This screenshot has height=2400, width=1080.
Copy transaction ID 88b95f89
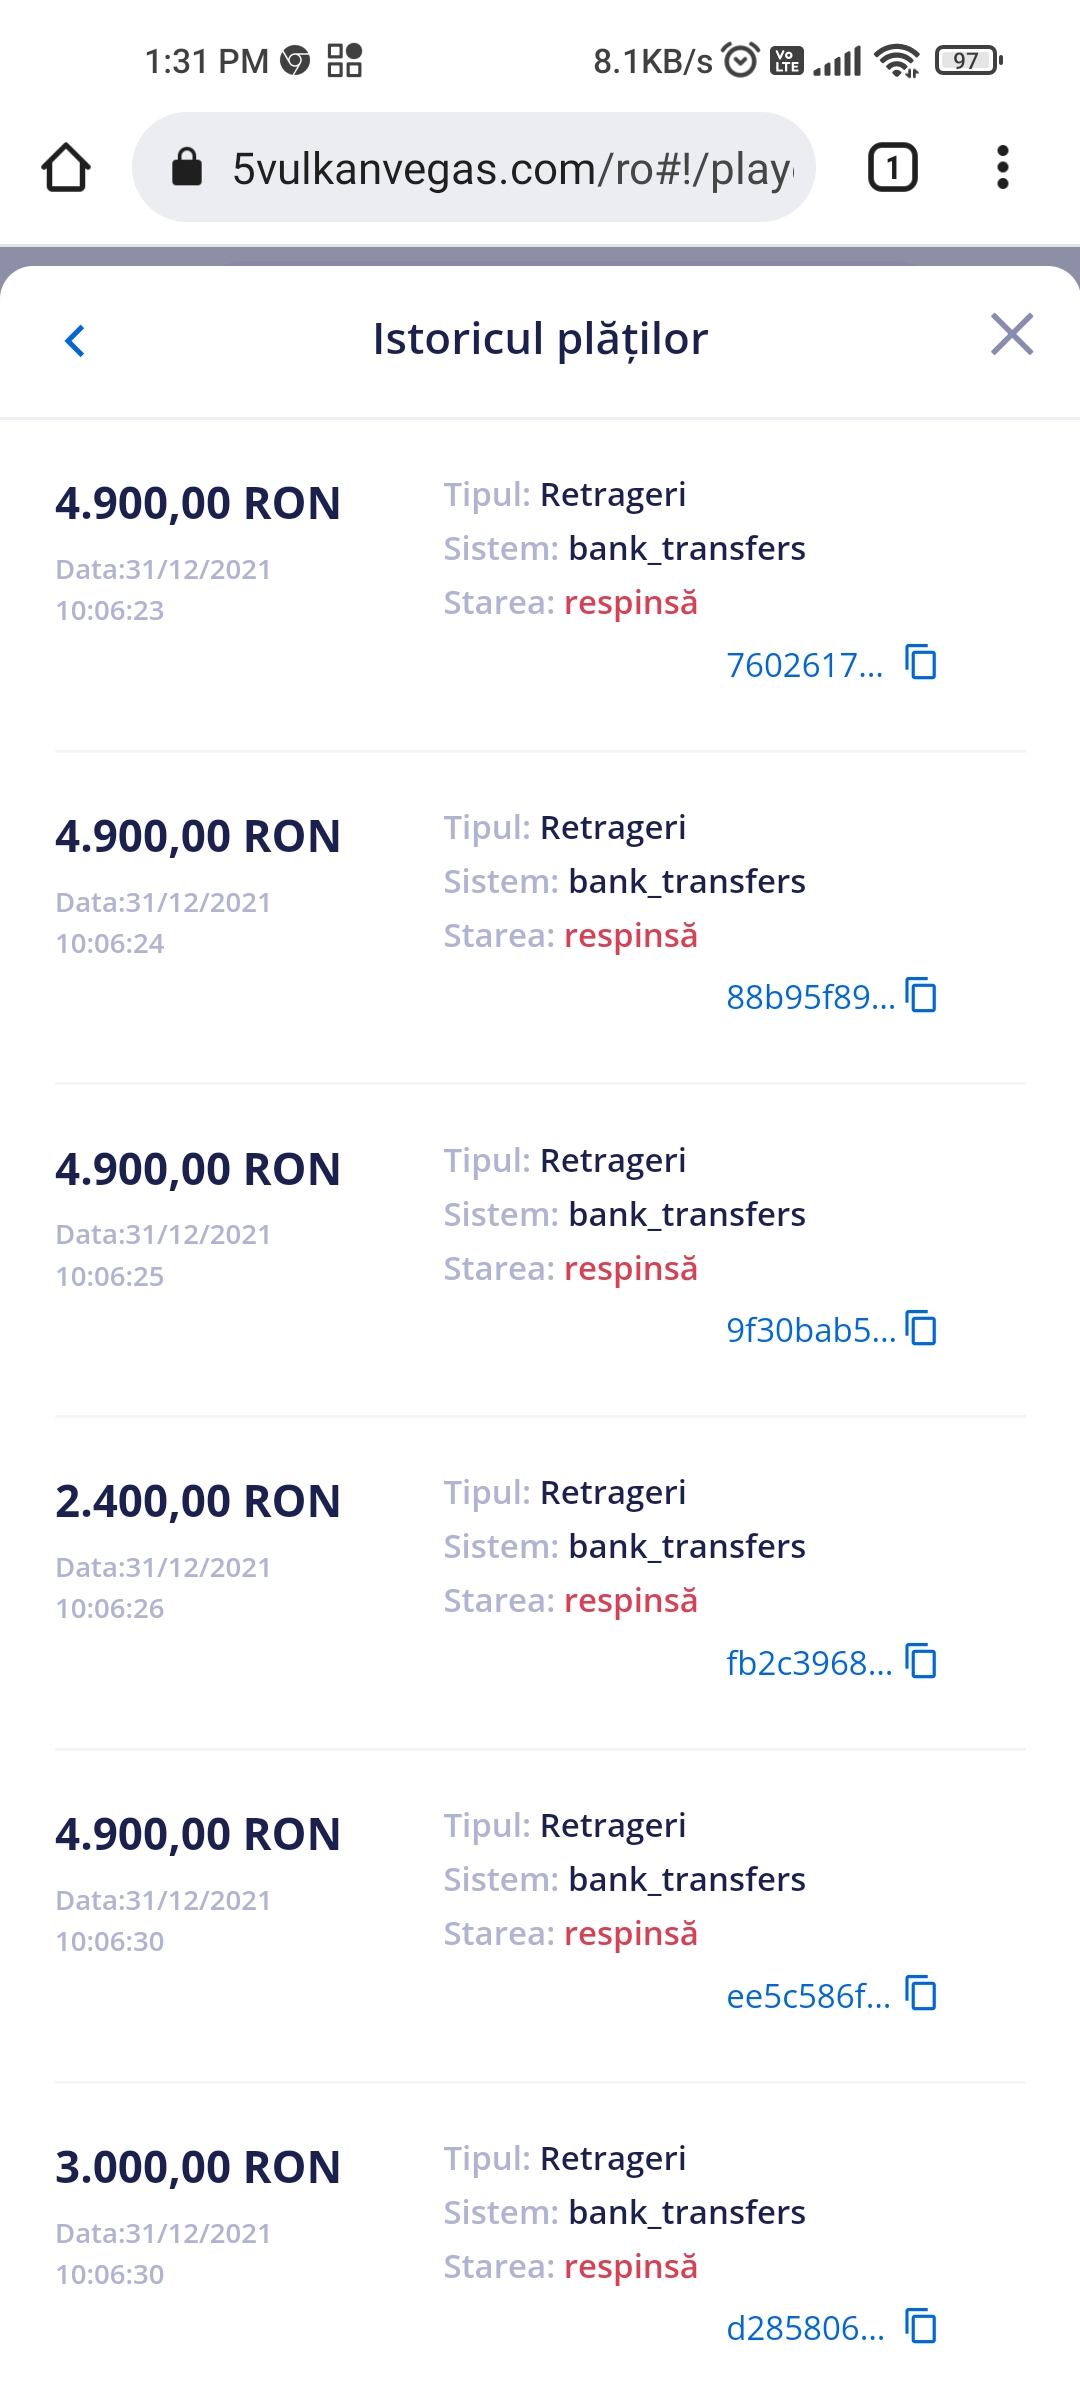921,995
